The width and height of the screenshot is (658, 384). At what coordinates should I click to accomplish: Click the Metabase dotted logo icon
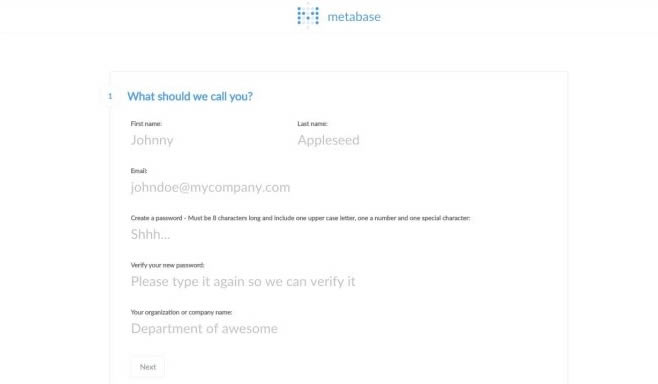pos(308,16)
